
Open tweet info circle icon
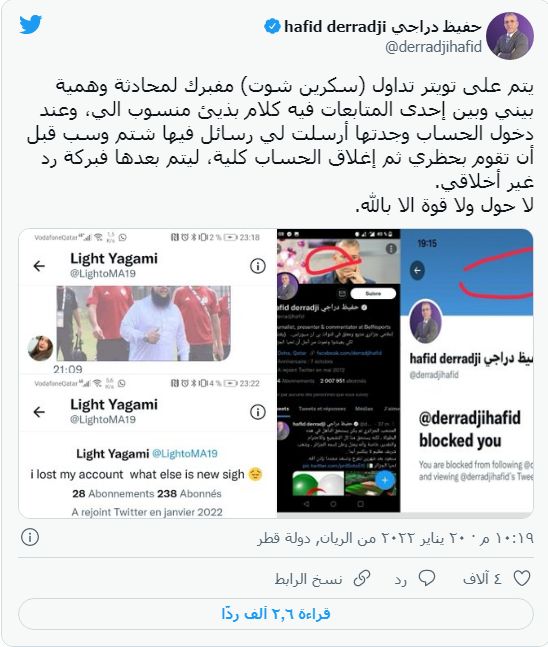(x=30, y=537)
